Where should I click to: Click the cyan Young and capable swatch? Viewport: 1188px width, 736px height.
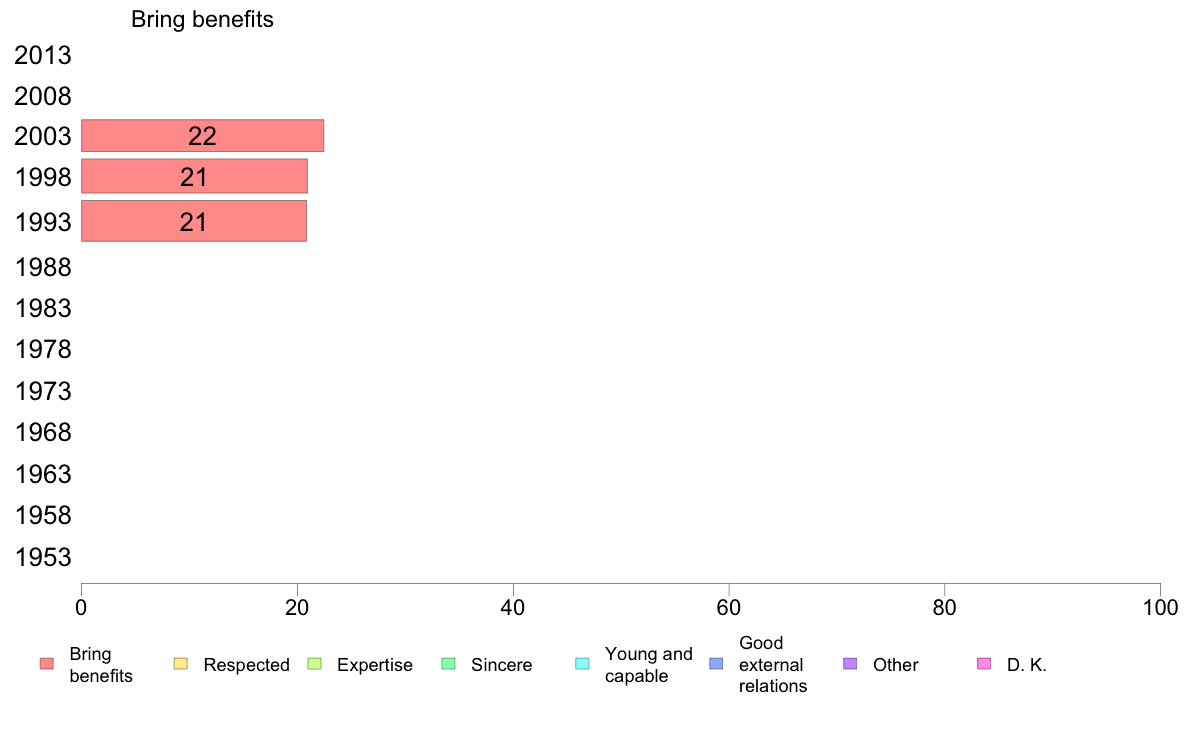tap(583, 664)
